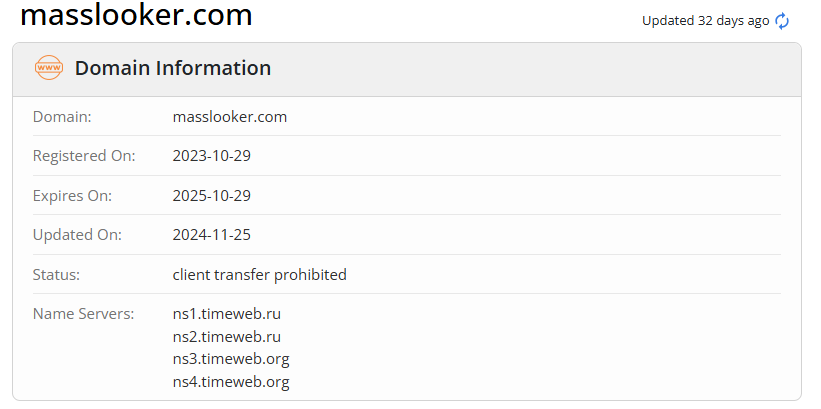The image size is (821, 409).
Task: Click the "Registered On:" label
Action: pos(84,156)
